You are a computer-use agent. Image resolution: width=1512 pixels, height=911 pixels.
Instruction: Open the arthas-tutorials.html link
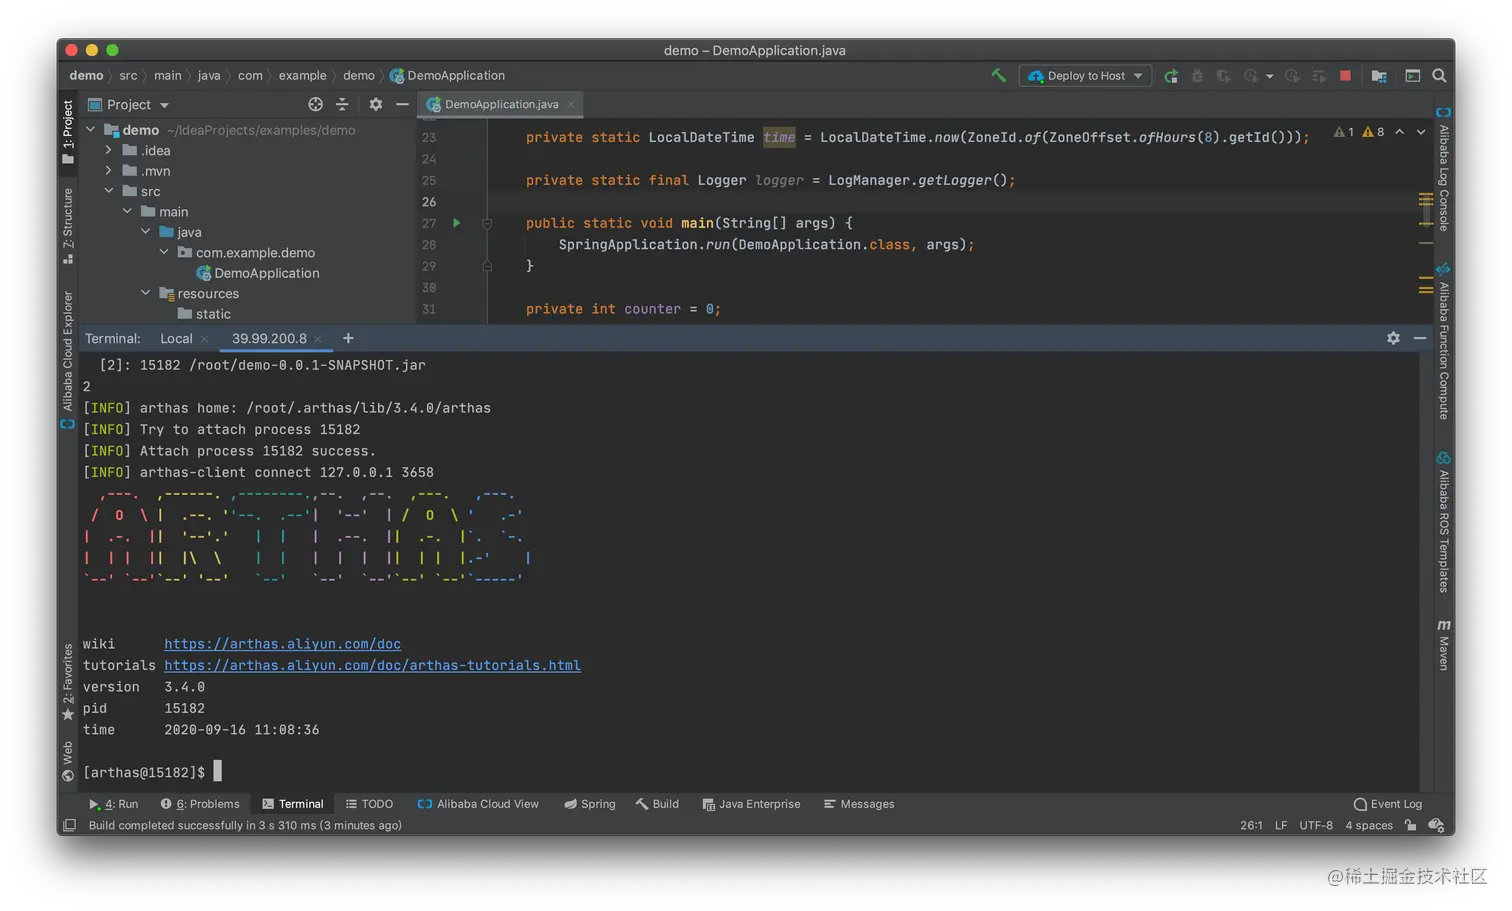[x=372, y=665]
